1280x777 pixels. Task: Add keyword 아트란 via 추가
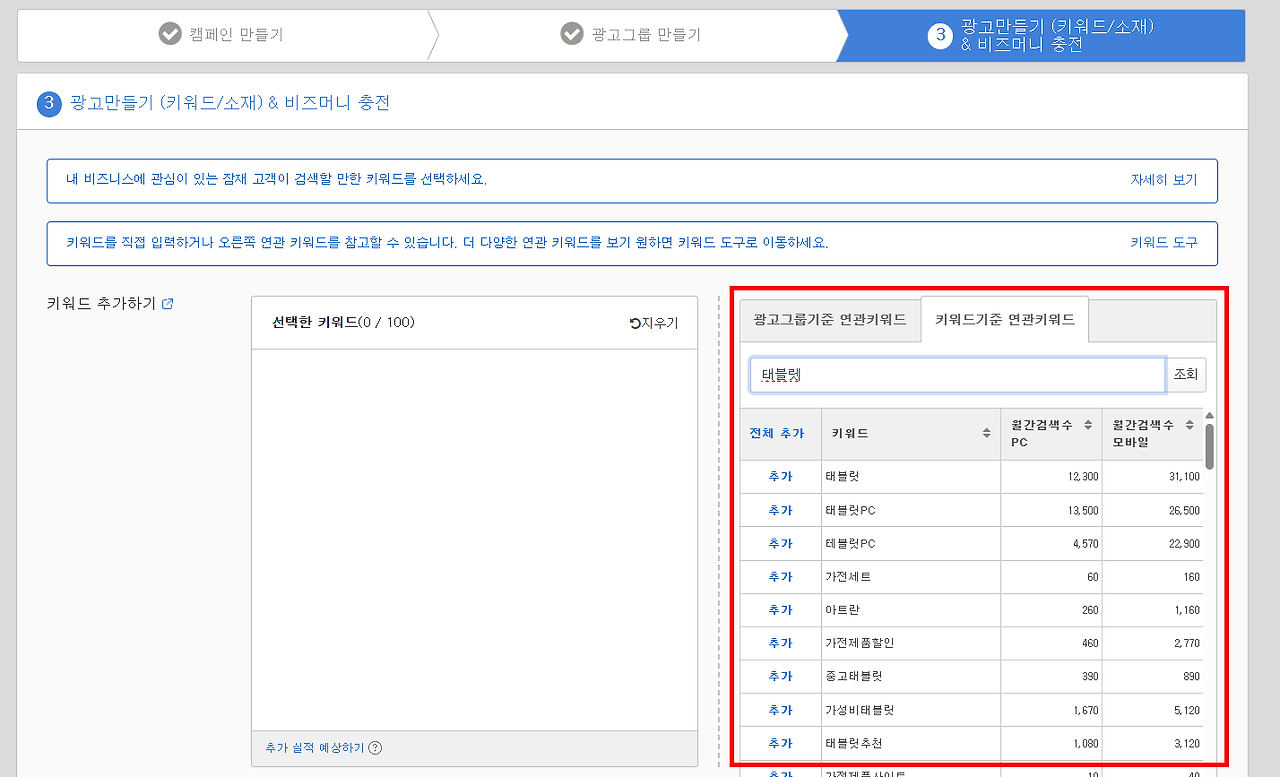coord(780,610)
